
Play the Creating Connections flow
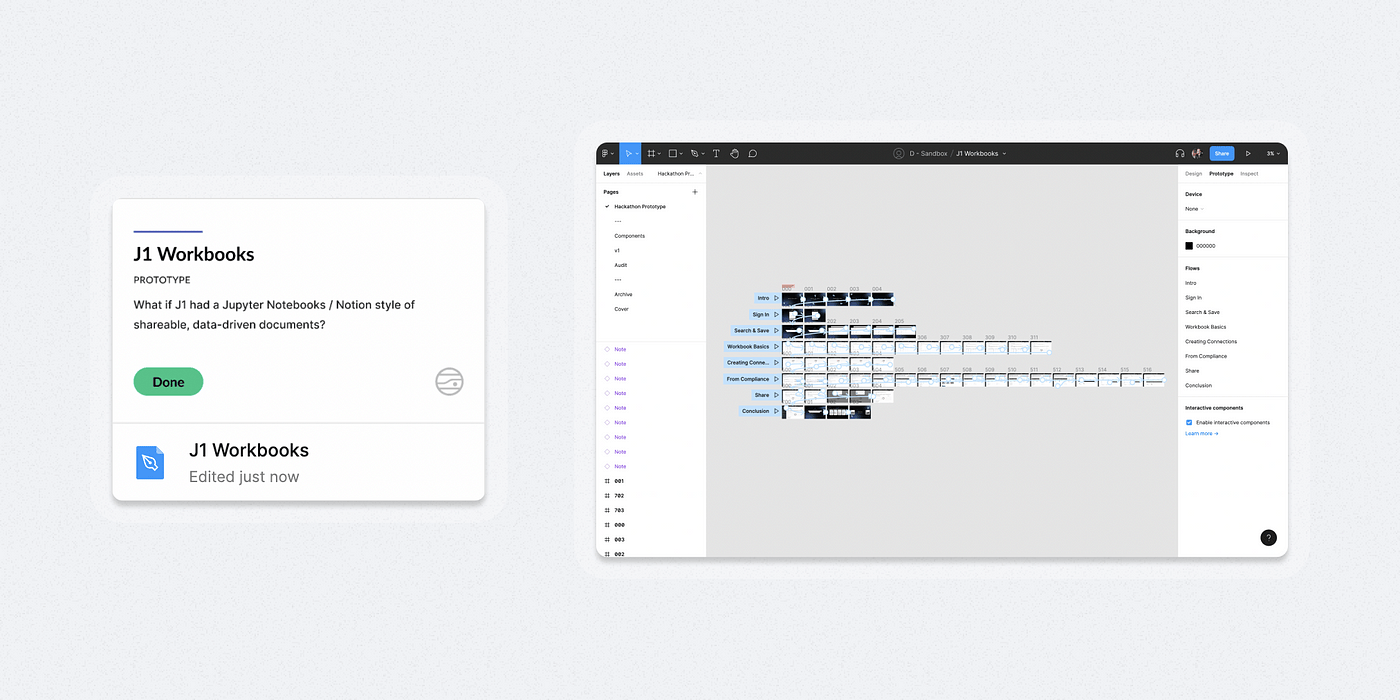[776, 363]
